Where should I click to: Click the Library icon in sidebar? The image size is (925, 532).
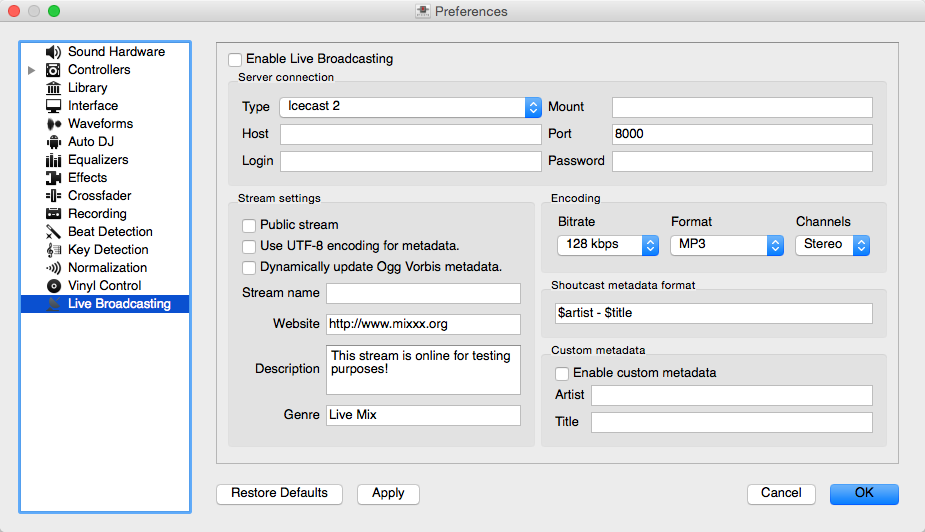point(54,88)
